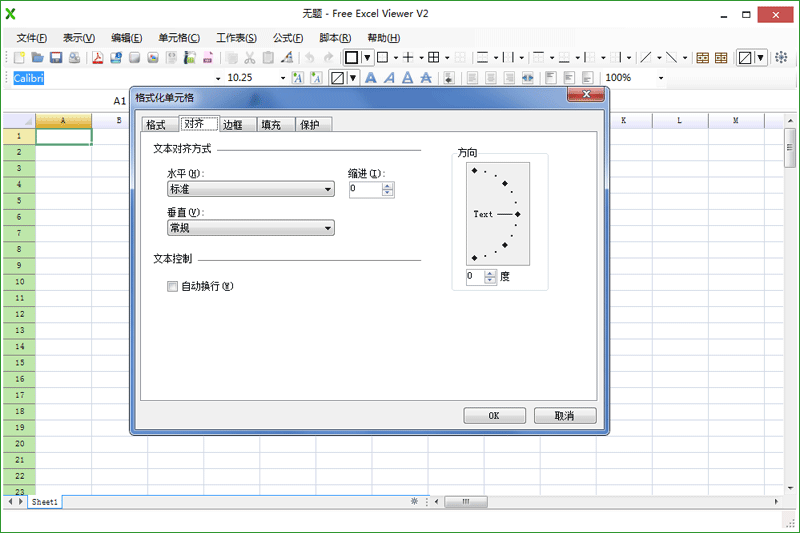Click the Underline A icon
This screenshot has height=533, width=800.
coord(408,78)
